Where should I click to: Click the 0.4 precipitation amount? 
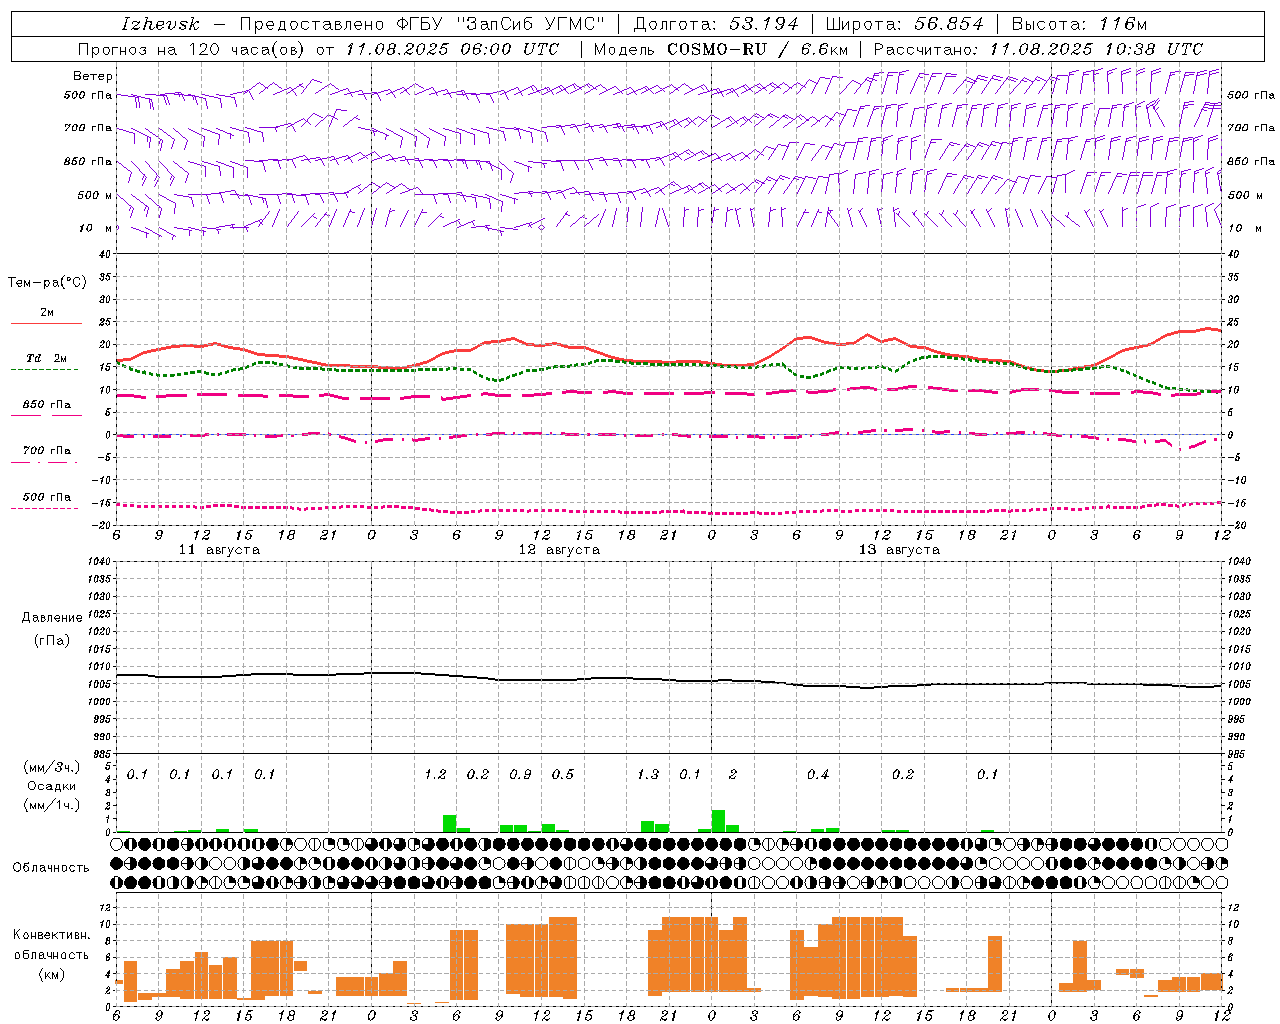pyautogui.click(x=818, y=775)
